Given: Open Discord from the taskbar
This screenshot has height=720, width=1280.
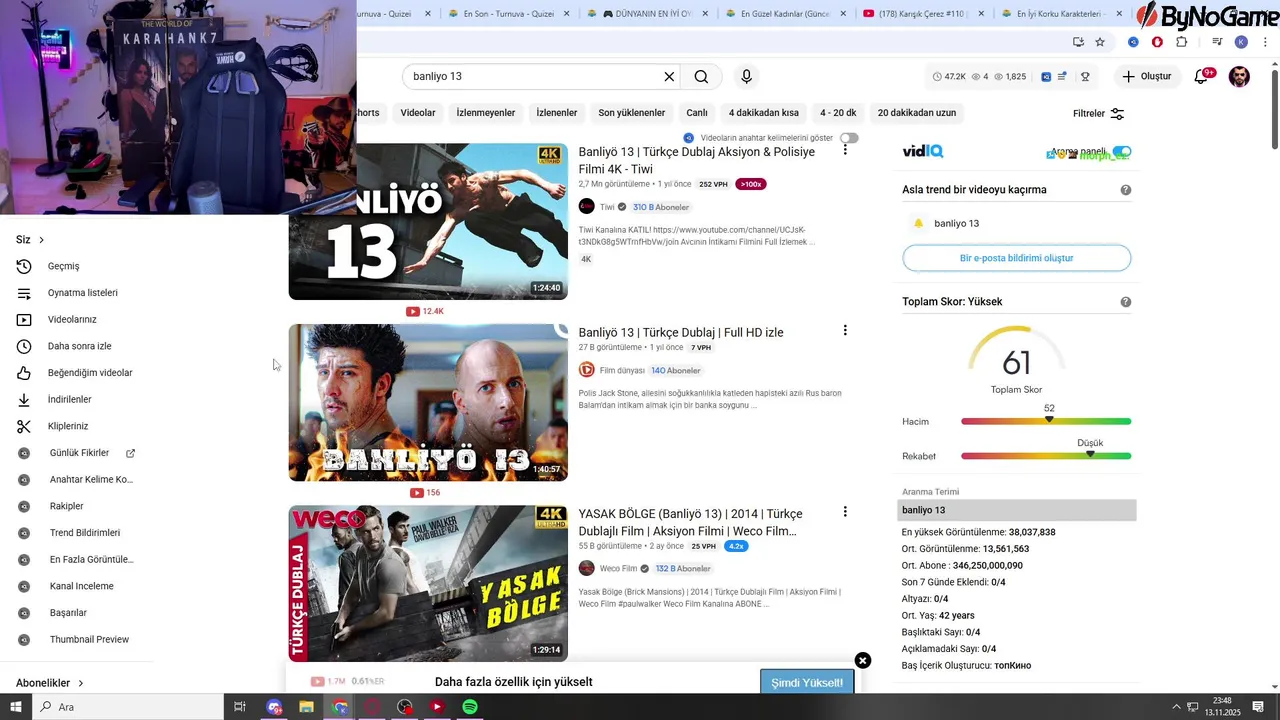Looking at the screenshot, I should (x=274, y=707).
